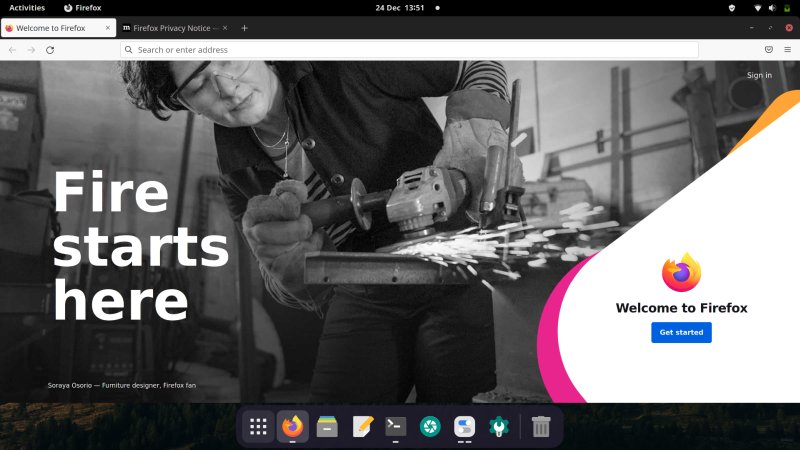
Task: Click the Firefox icon in the dock
Action: (292, 427)
